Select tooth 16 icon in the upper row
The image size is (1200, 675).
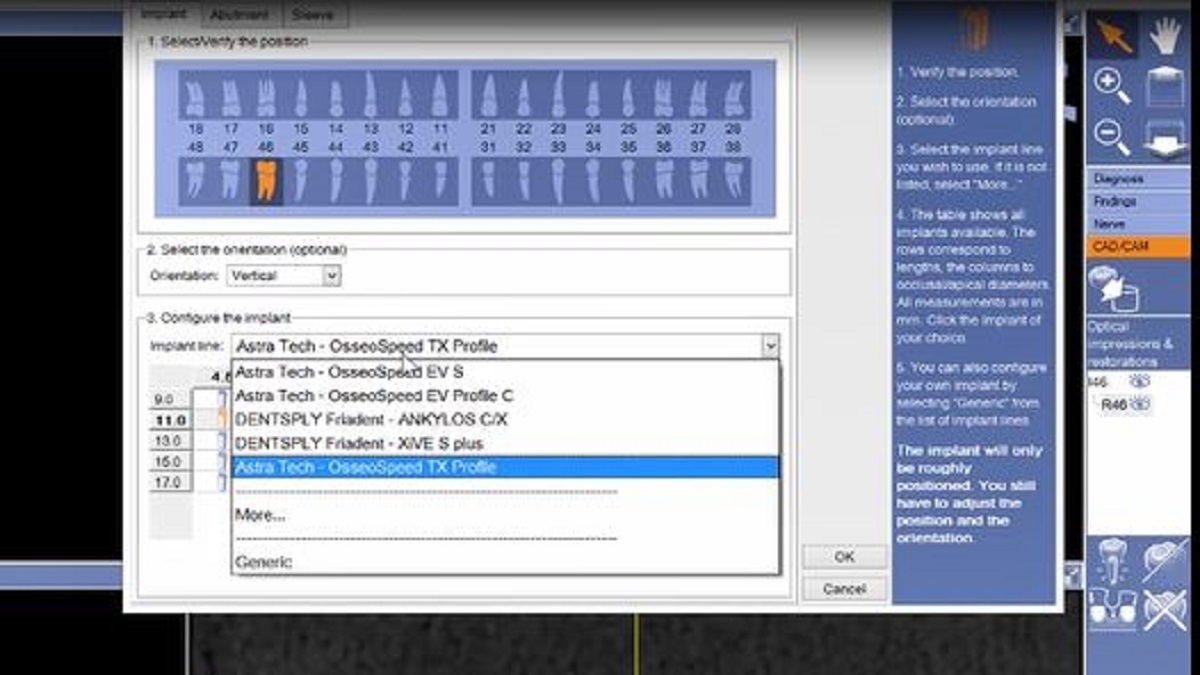266,98
